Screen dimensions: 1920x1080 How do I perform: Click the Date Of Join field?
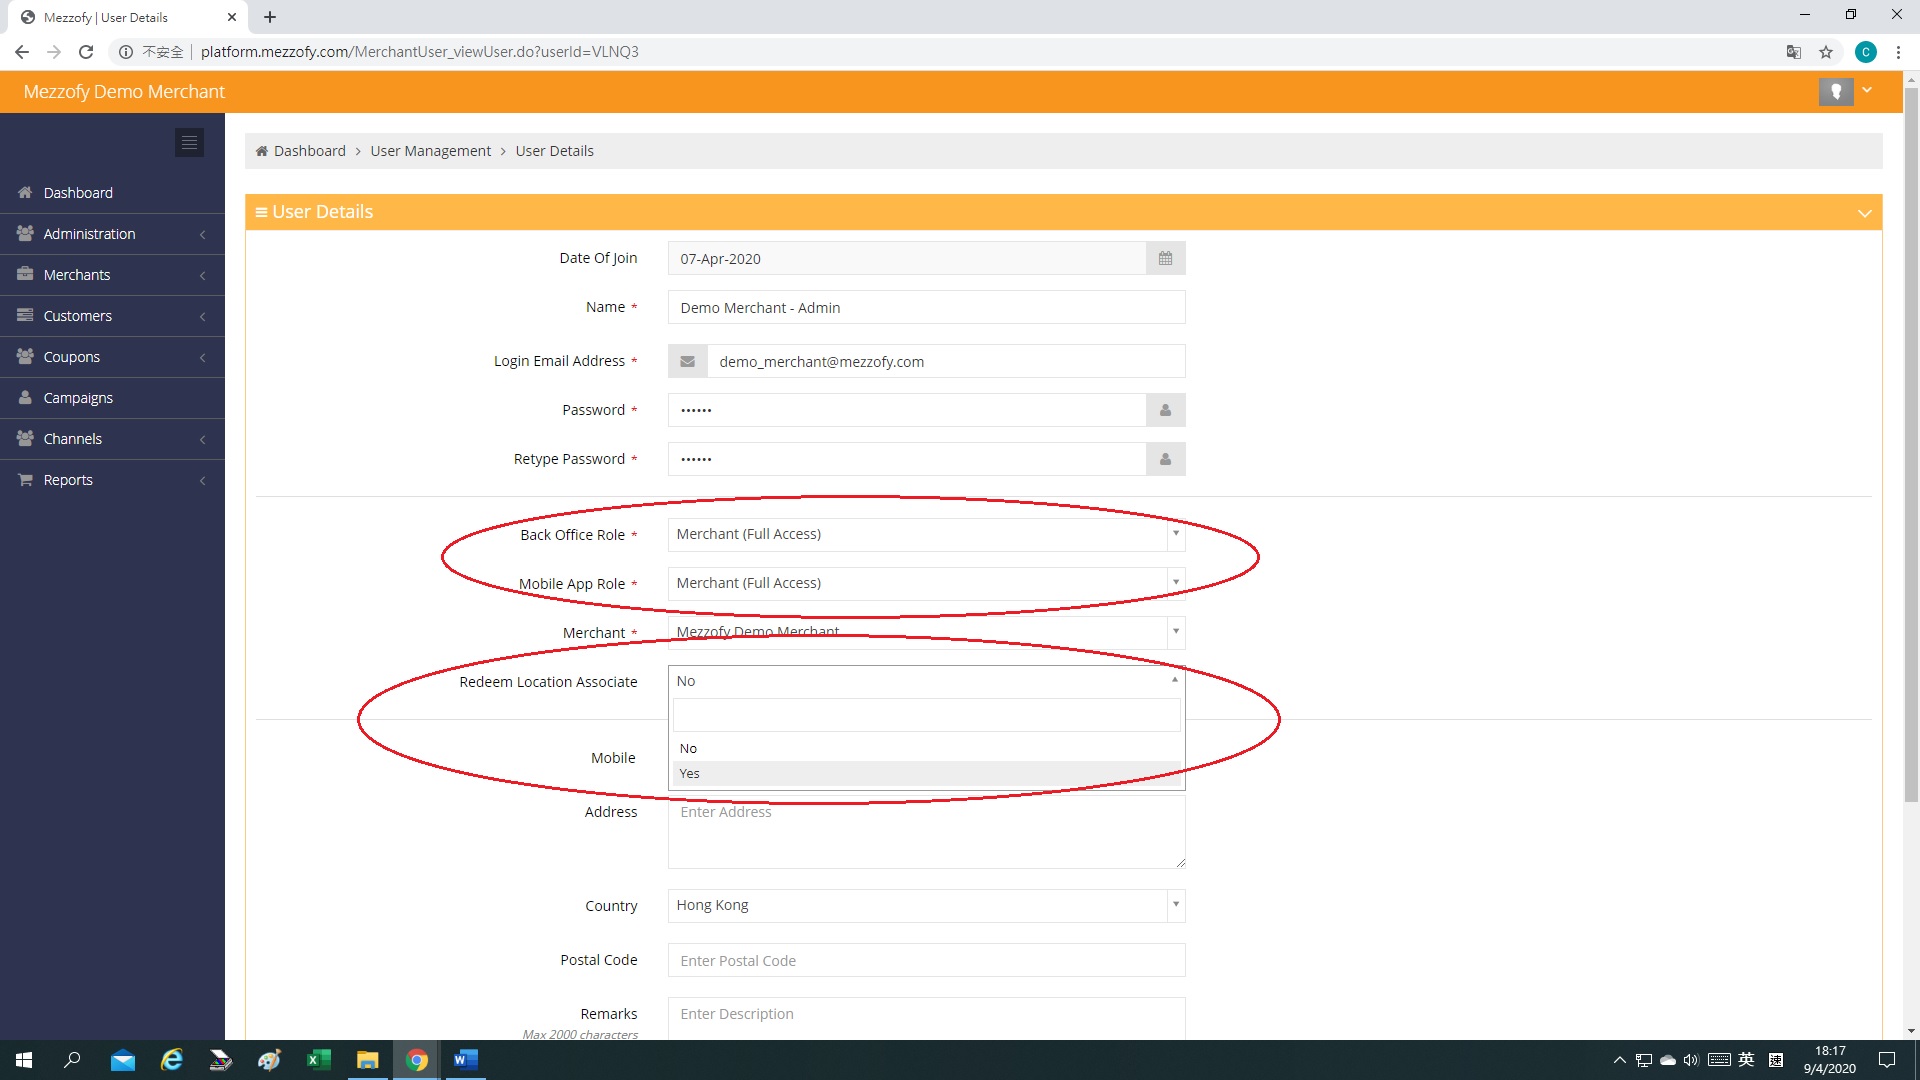pos(906,259)
